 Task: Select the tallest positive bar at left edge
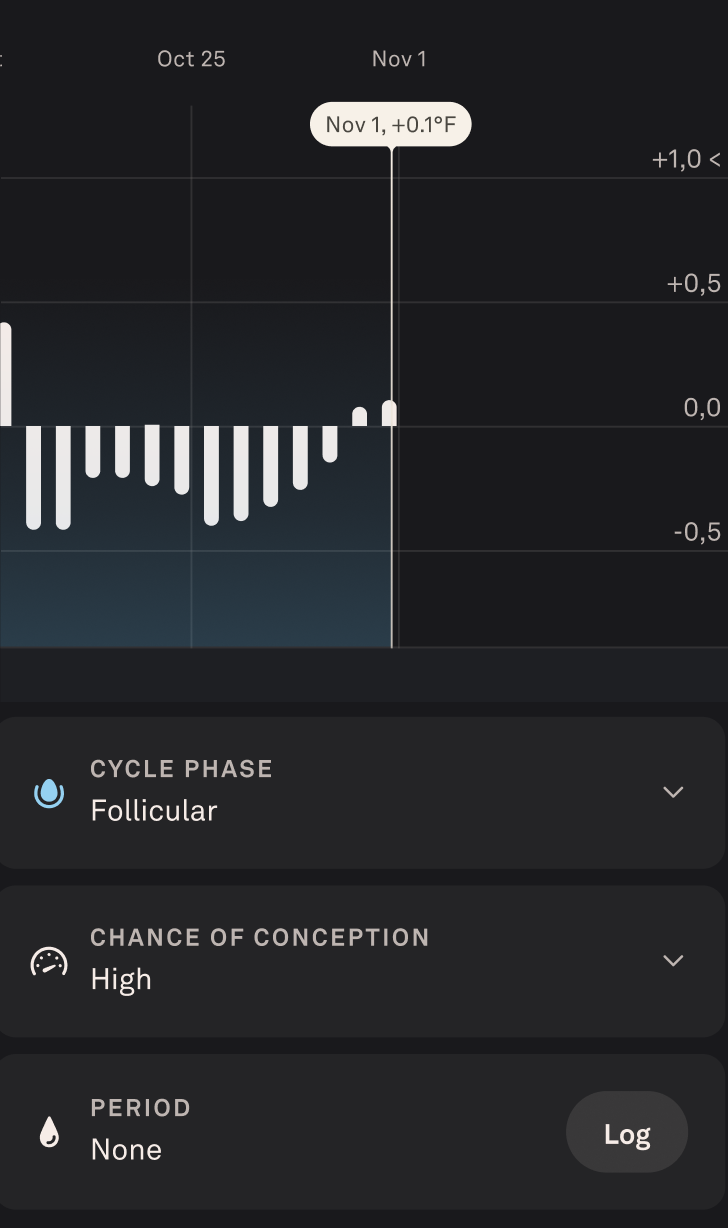pyautogui.click(x=5, y=375)
